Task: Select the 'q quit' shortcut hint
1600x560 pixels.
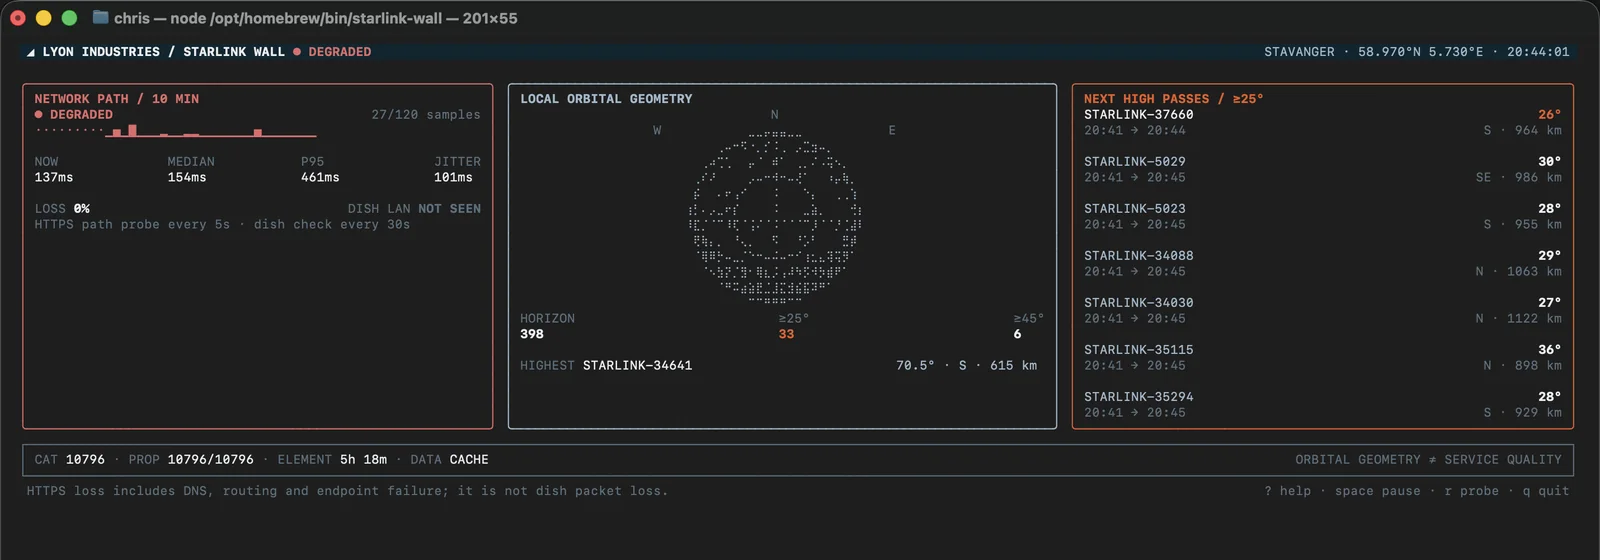Action: click(x=1545, y=491)
